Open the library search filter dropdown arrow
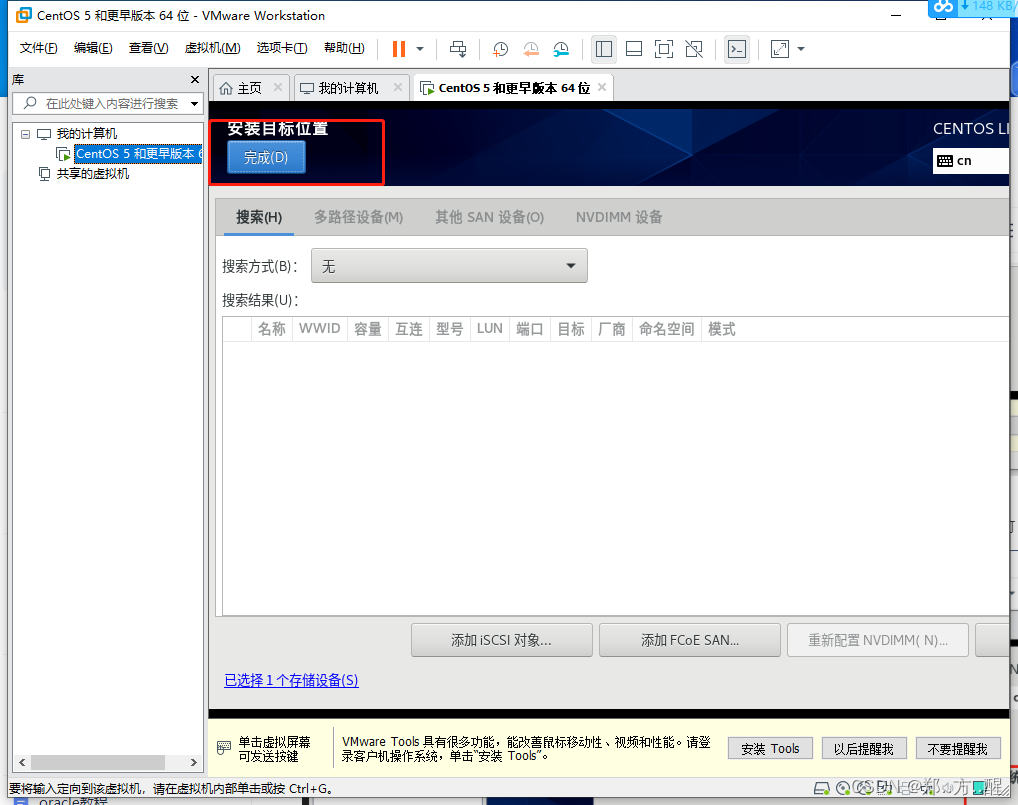The height and width of the screenshot is (805, 1018). 194,103
